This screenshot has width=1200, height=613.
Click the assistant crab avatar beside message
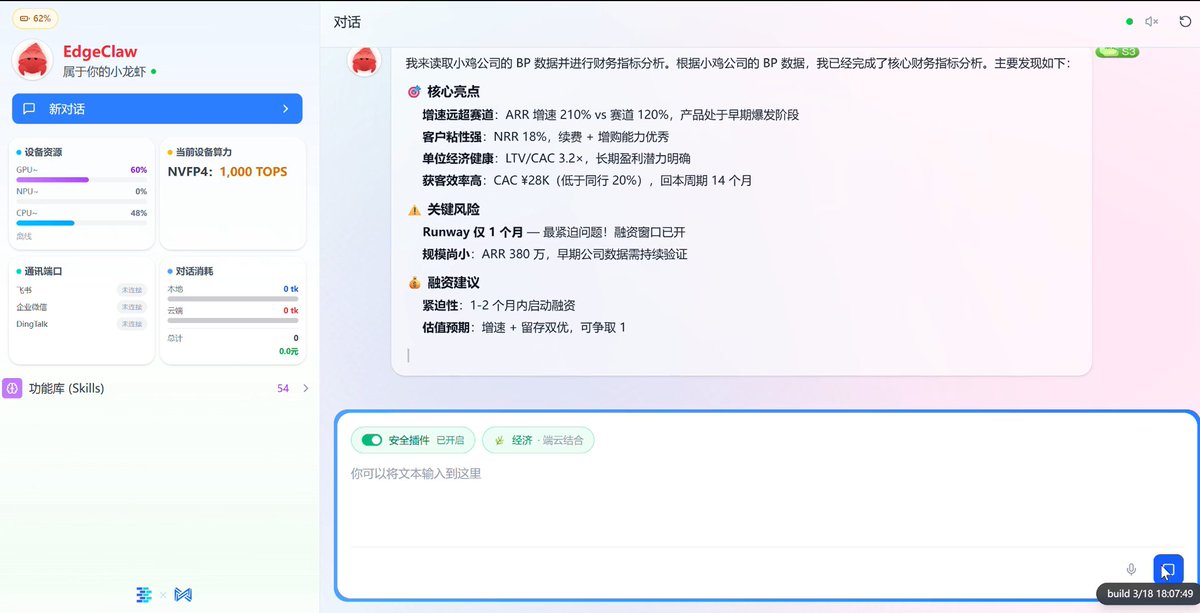[364, 61]
